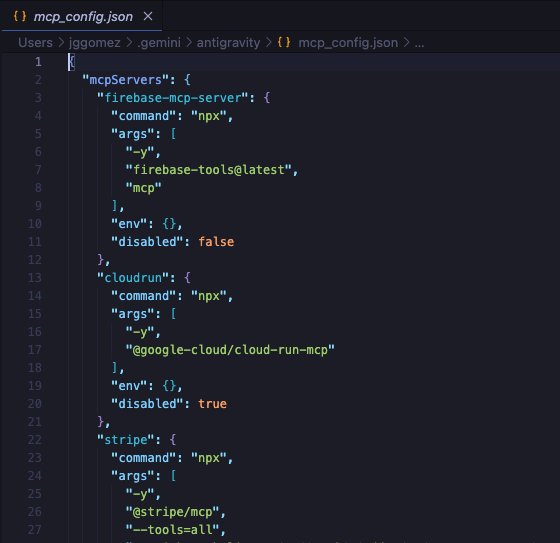Click "command" key on line 23
The image size is (560, 543).
click(144, 458)
